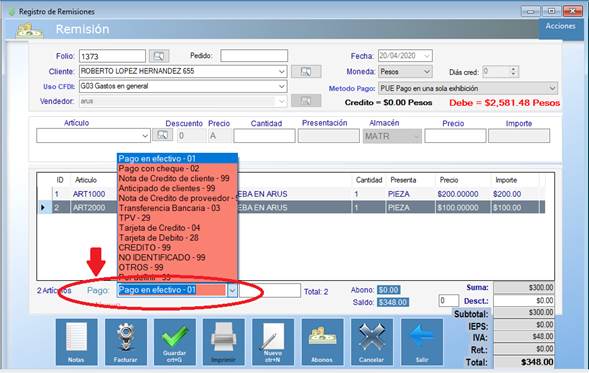The image size is (589, 373).
Task: Click the Abono $0.00 value
Action: coord(388,290)
